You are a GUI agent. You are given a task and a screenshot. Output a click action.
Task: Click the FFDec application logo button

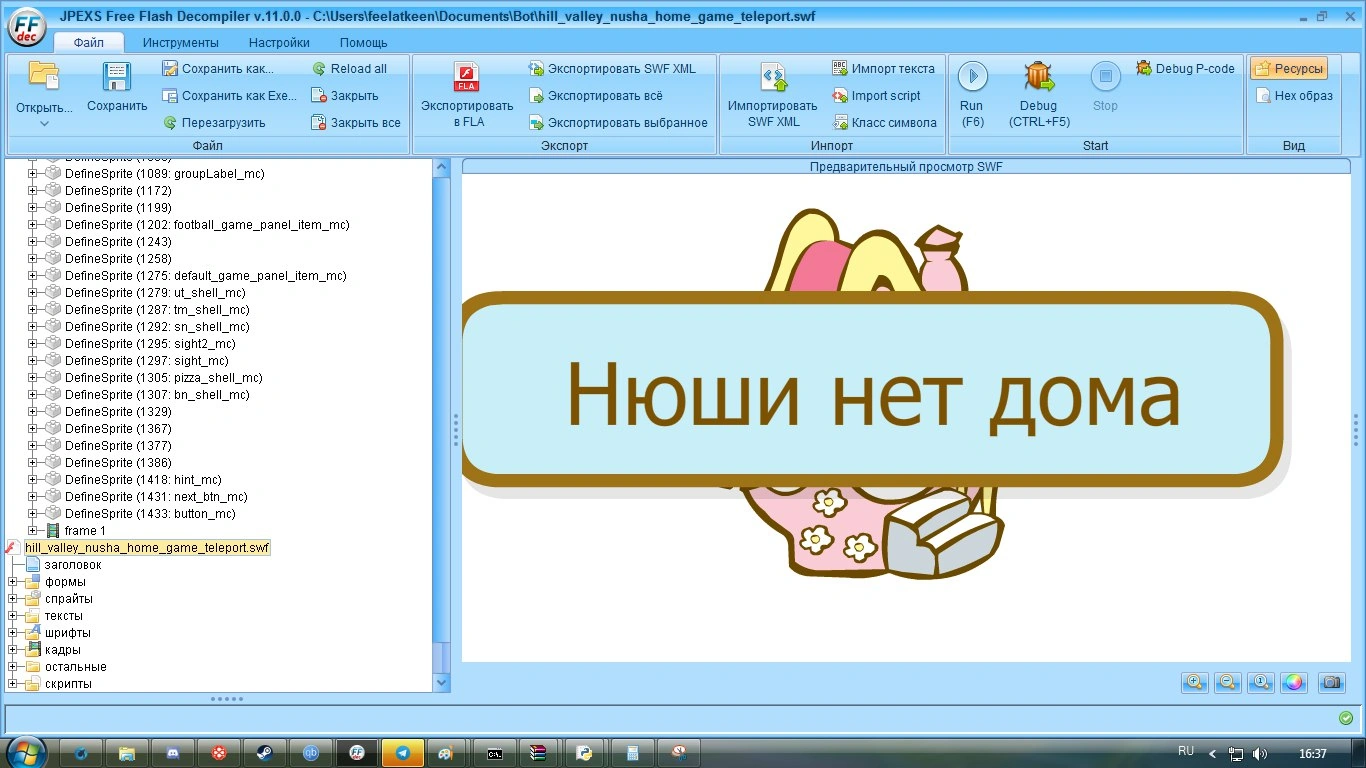click(x=26, y=27)
